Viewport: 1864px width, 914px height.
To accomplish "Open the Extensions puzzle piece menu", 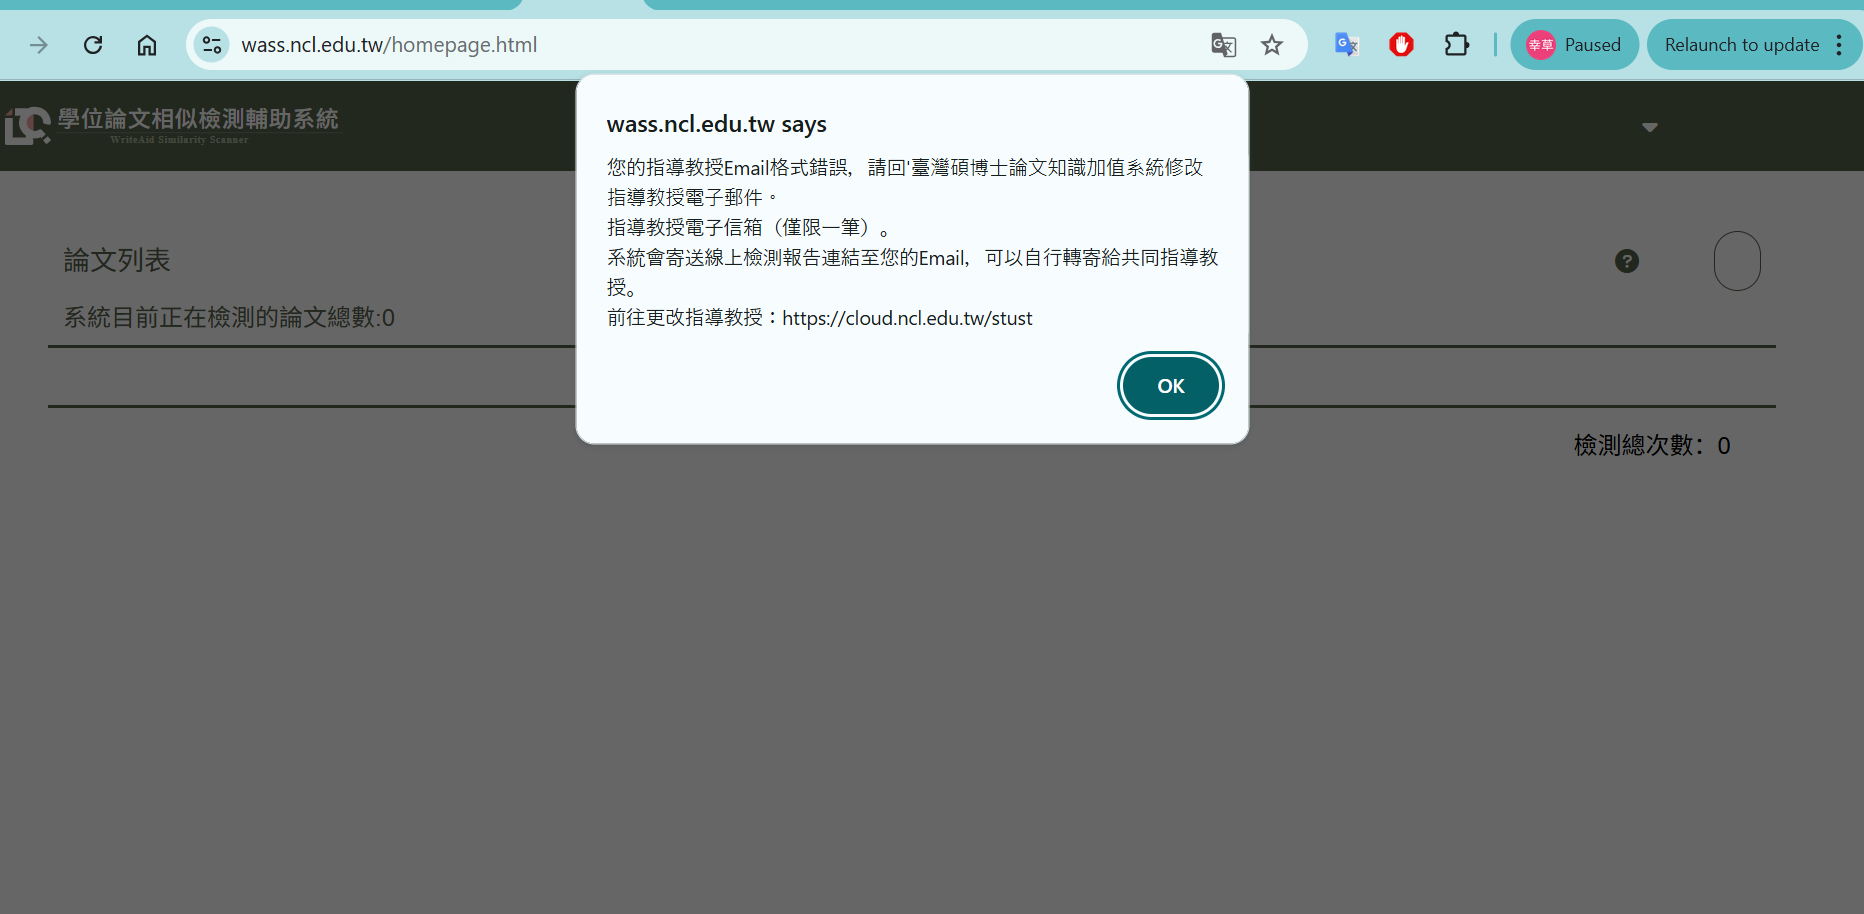I will pyautogui.click(x=1456, y=45).
